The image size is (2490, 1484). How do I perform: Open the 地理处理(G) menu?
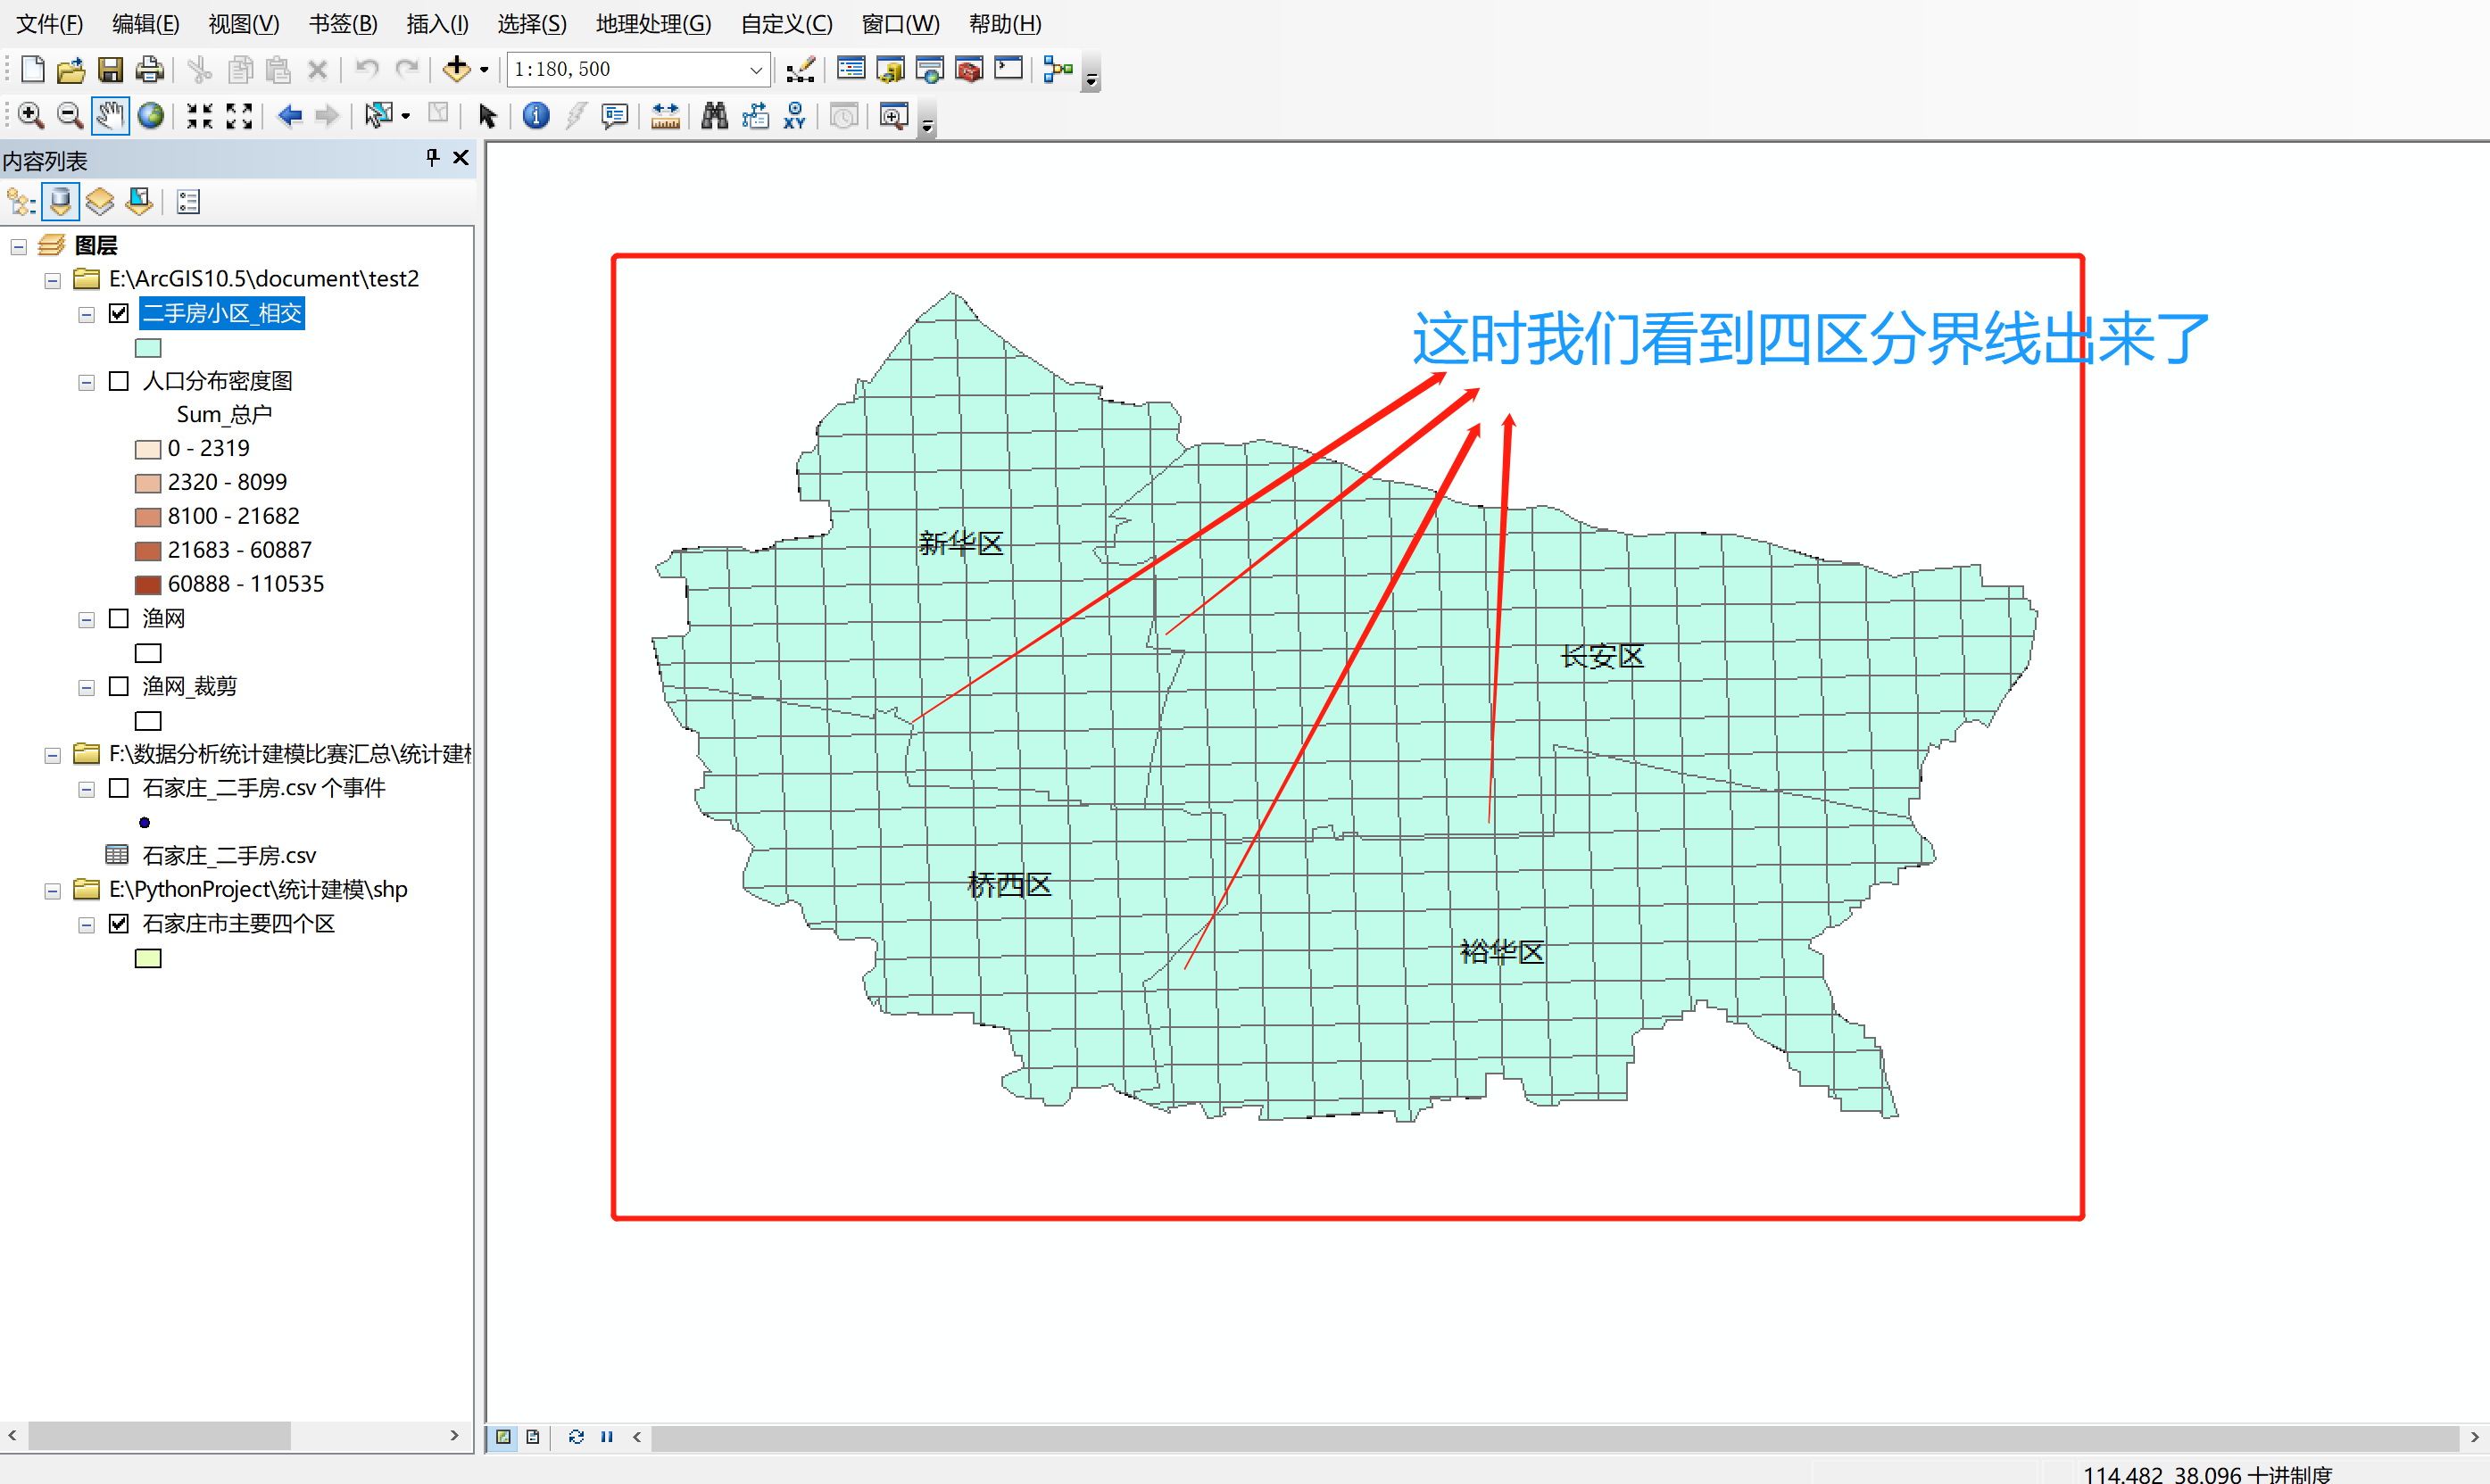(654, 23)
